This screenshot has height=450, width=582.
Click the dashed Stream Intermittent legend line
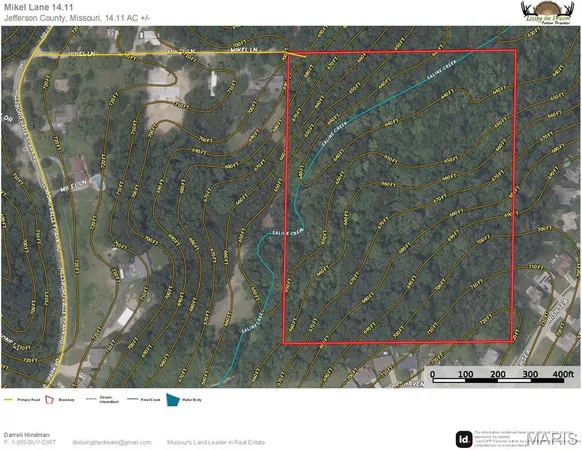[91, 400]
